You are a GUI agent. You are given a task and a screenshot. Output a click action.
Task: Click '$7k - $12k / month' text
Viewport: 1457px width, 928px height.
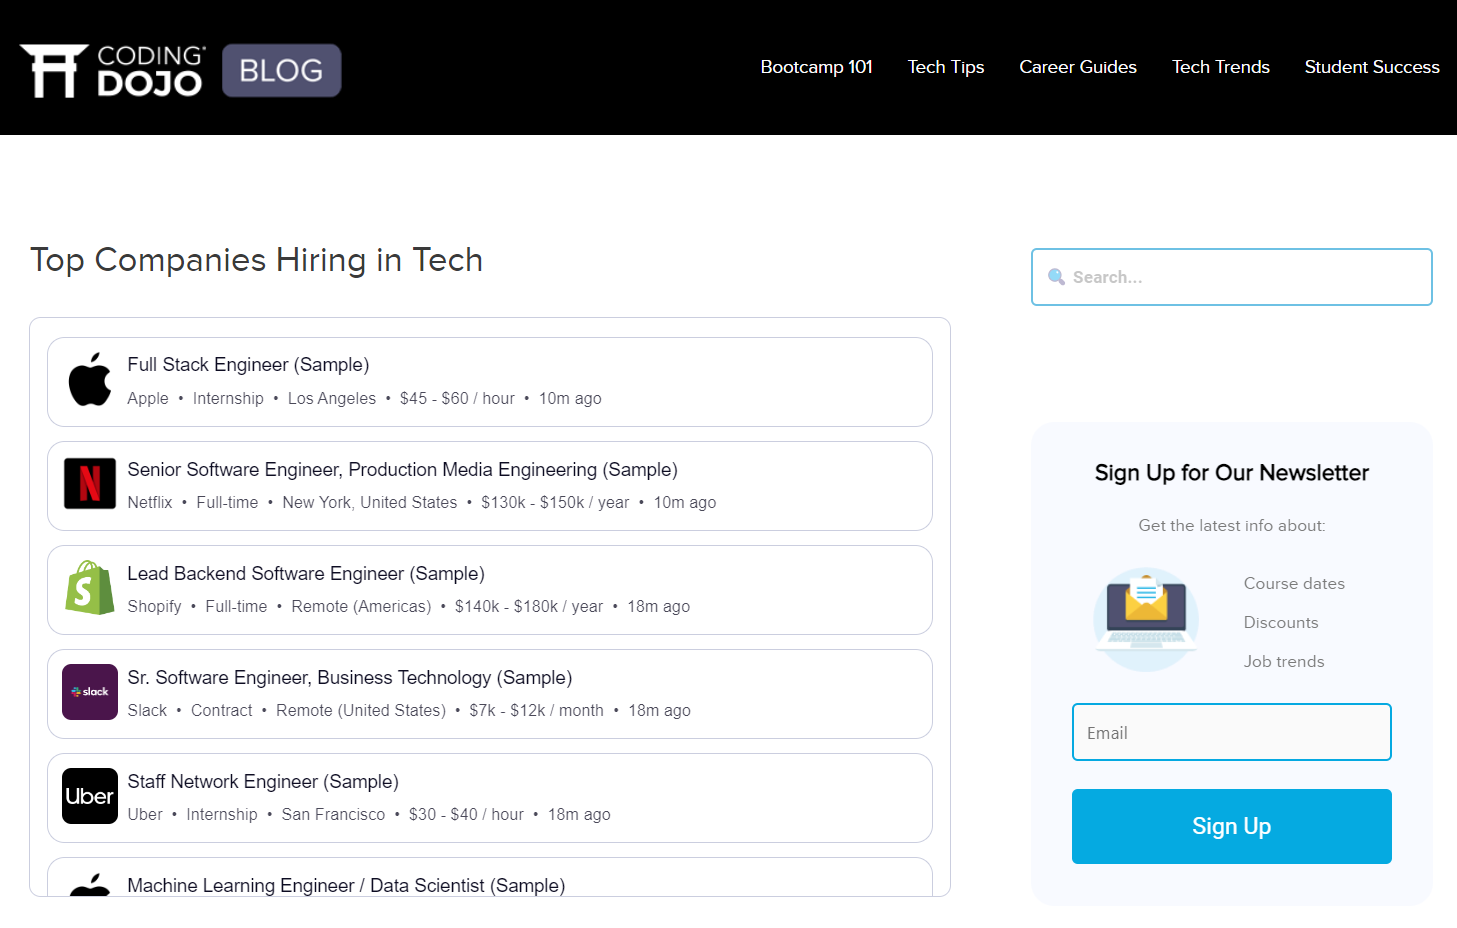(x=537, y=710)
